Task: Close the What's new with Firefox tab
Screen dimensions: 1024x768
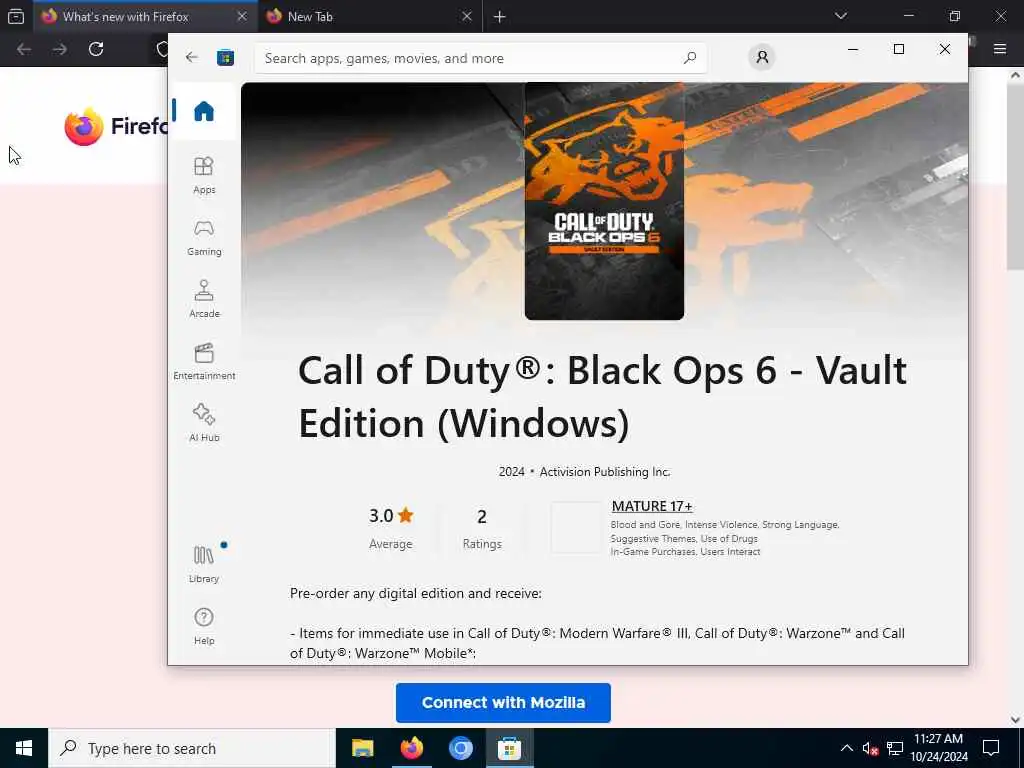Action: (242, 16)
